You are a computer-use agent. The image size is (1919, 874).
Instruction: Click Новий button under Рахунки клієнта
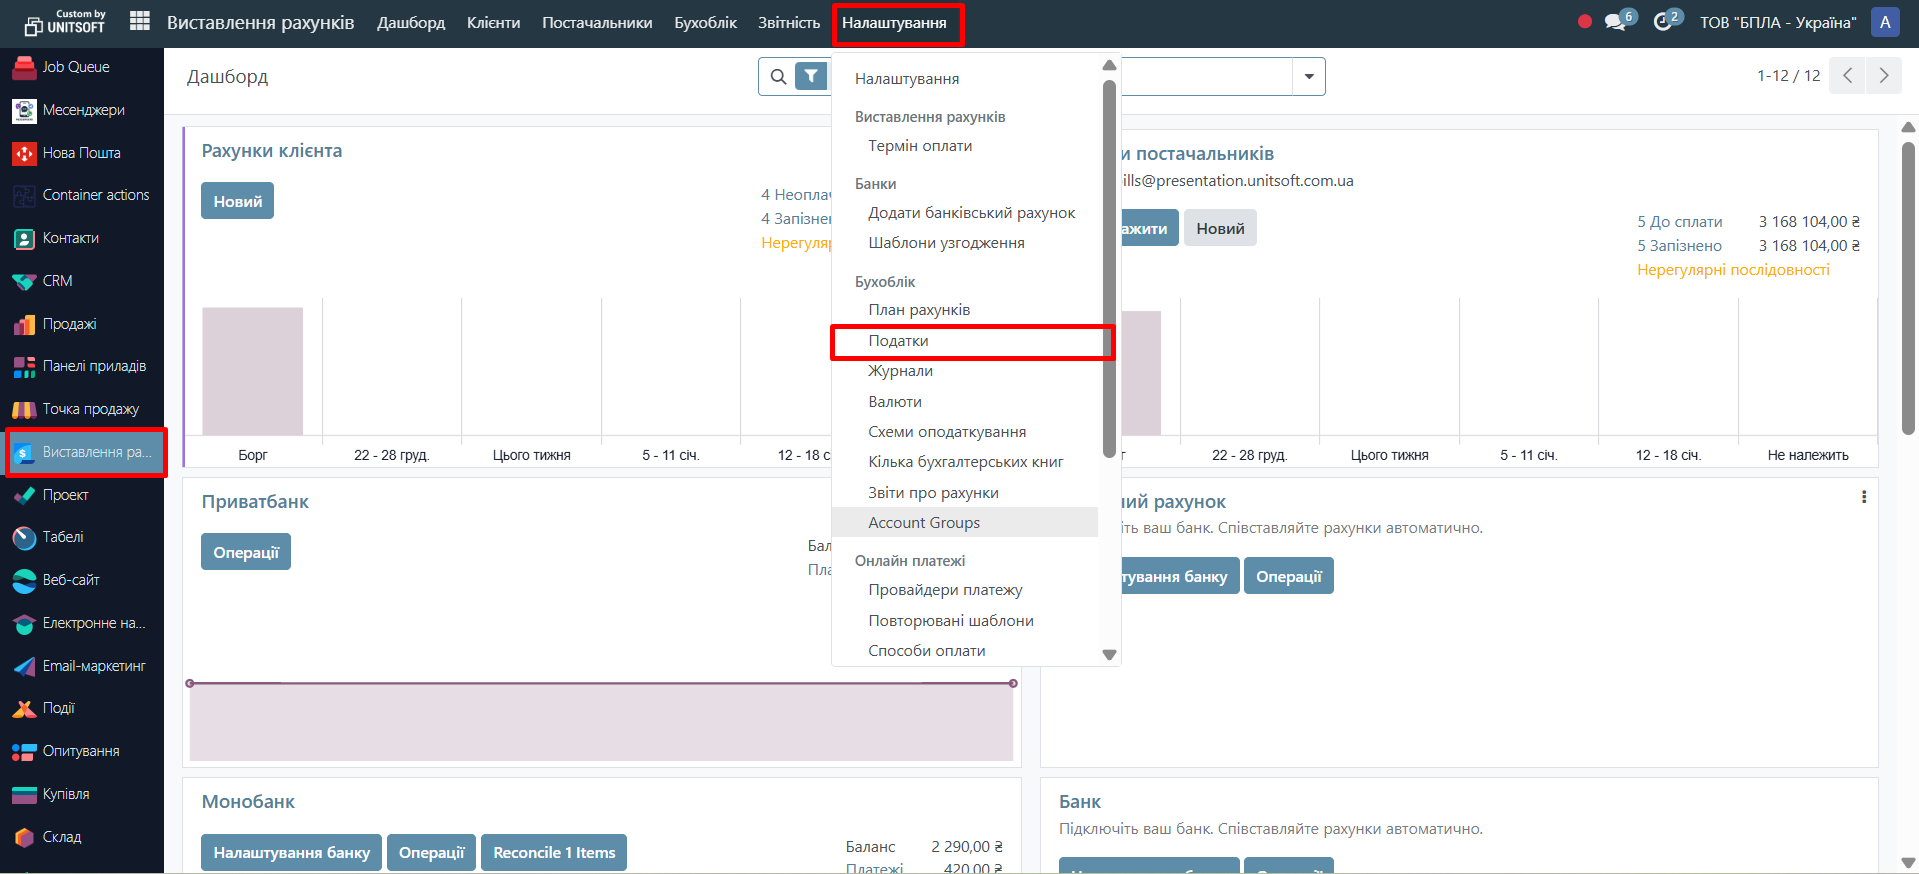(x=237, y=201)
